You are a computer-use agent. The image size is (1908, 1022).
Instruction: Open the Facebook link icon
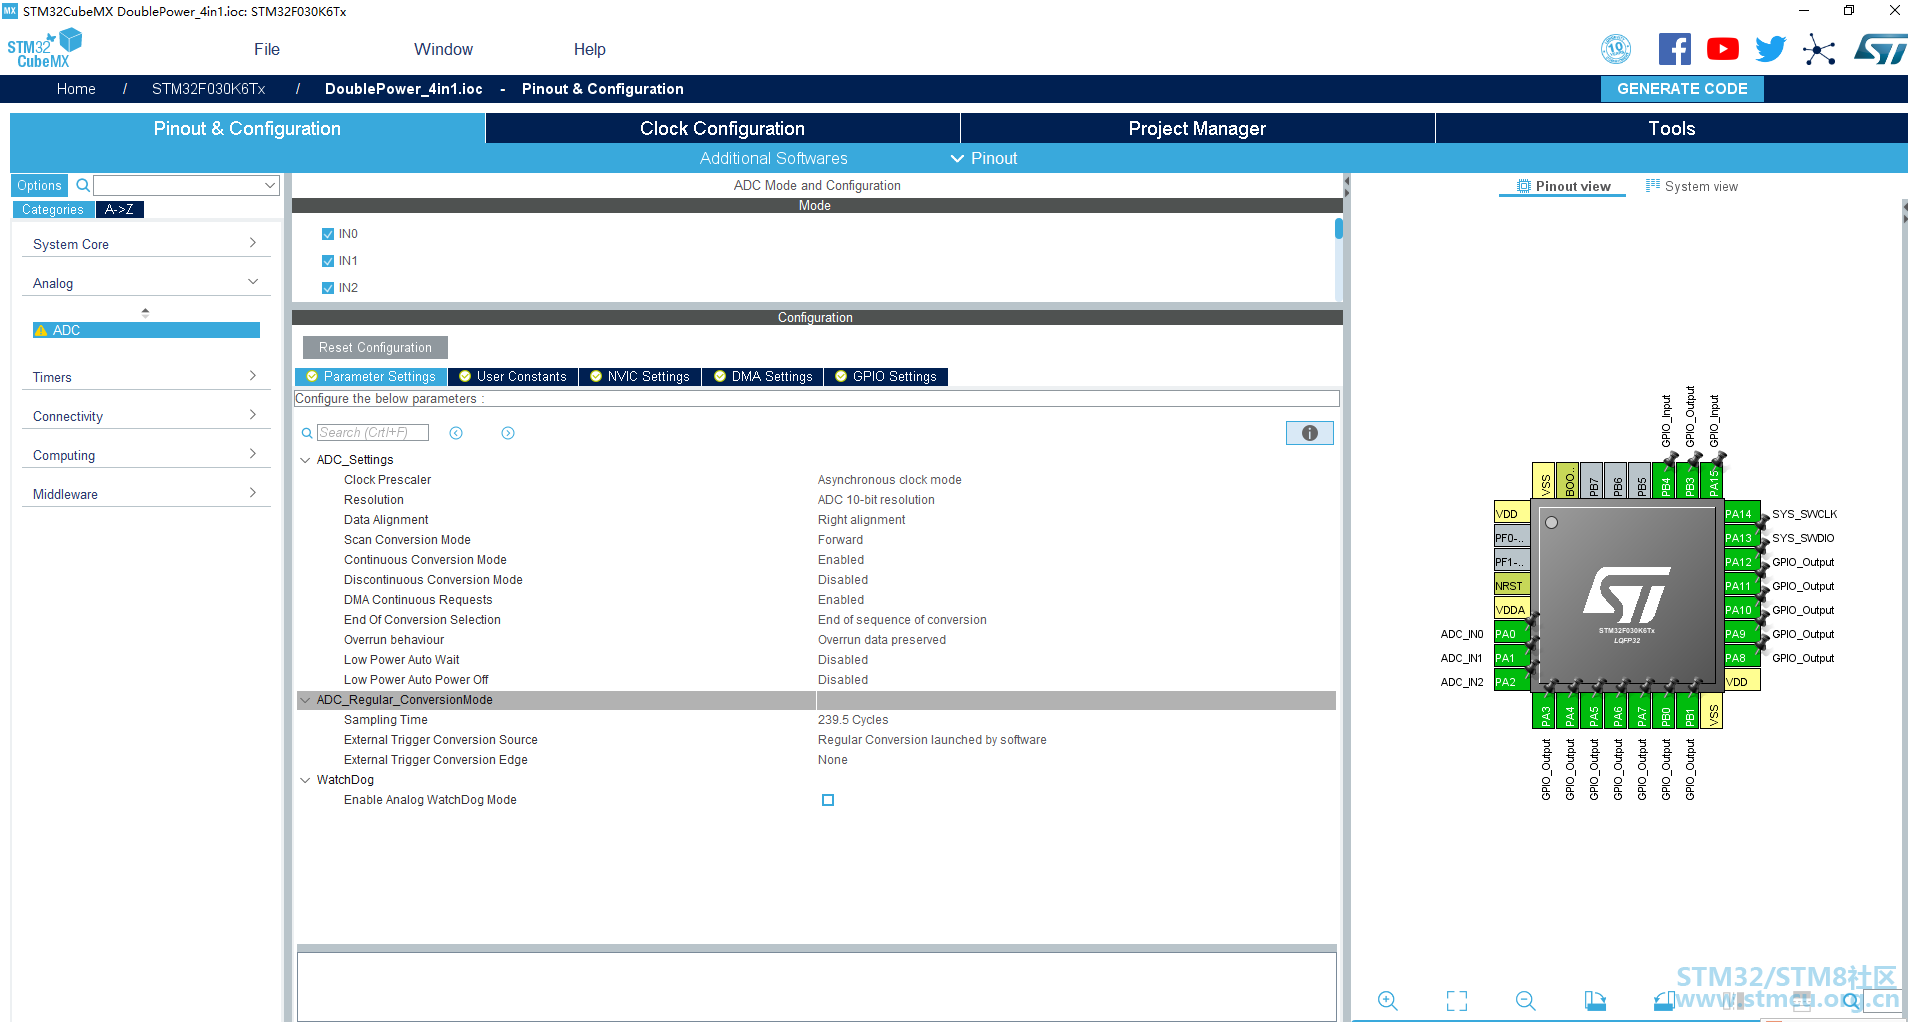(x=1675, y=49)
